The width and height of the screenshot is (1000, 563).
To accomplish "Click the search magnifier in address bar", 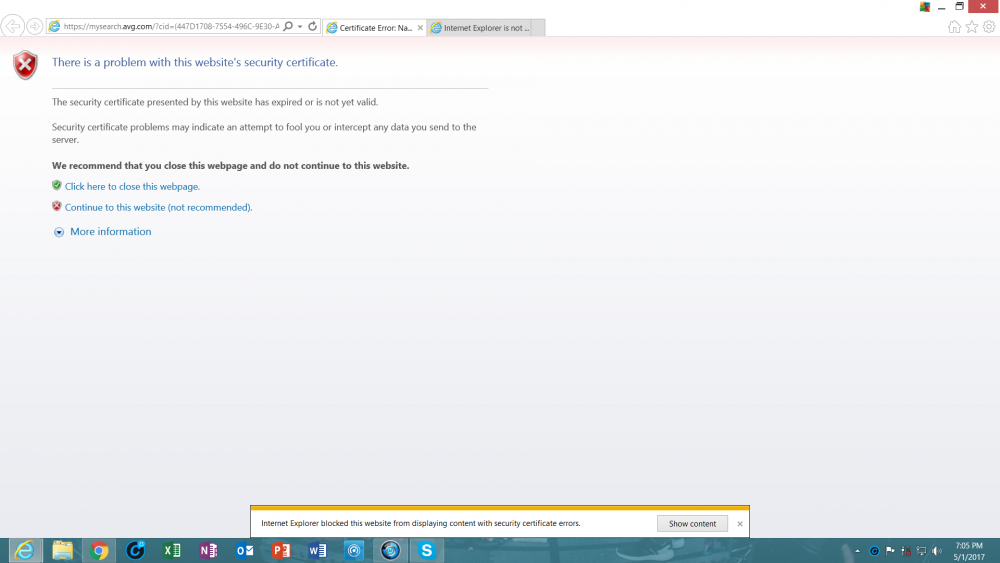I will pyautogui.click(x=288, y=26).
